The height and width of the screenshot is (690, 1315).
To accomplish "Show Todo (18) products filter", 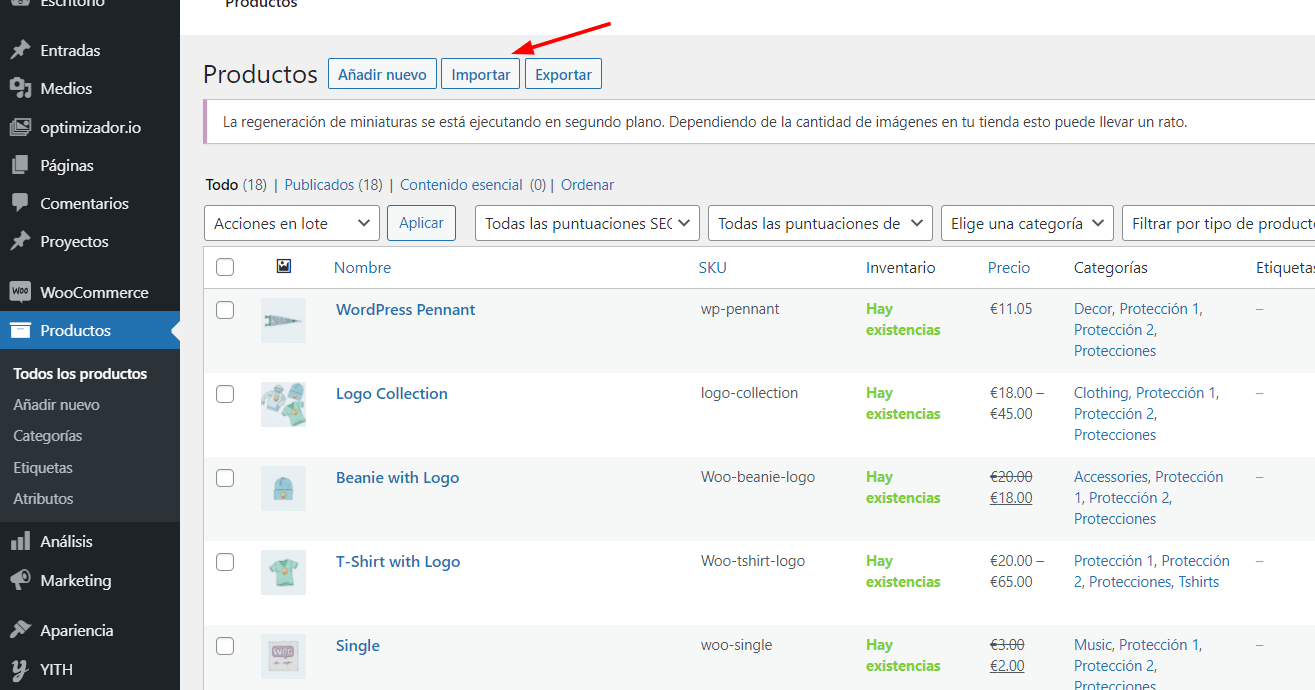I will click(236, 185).
